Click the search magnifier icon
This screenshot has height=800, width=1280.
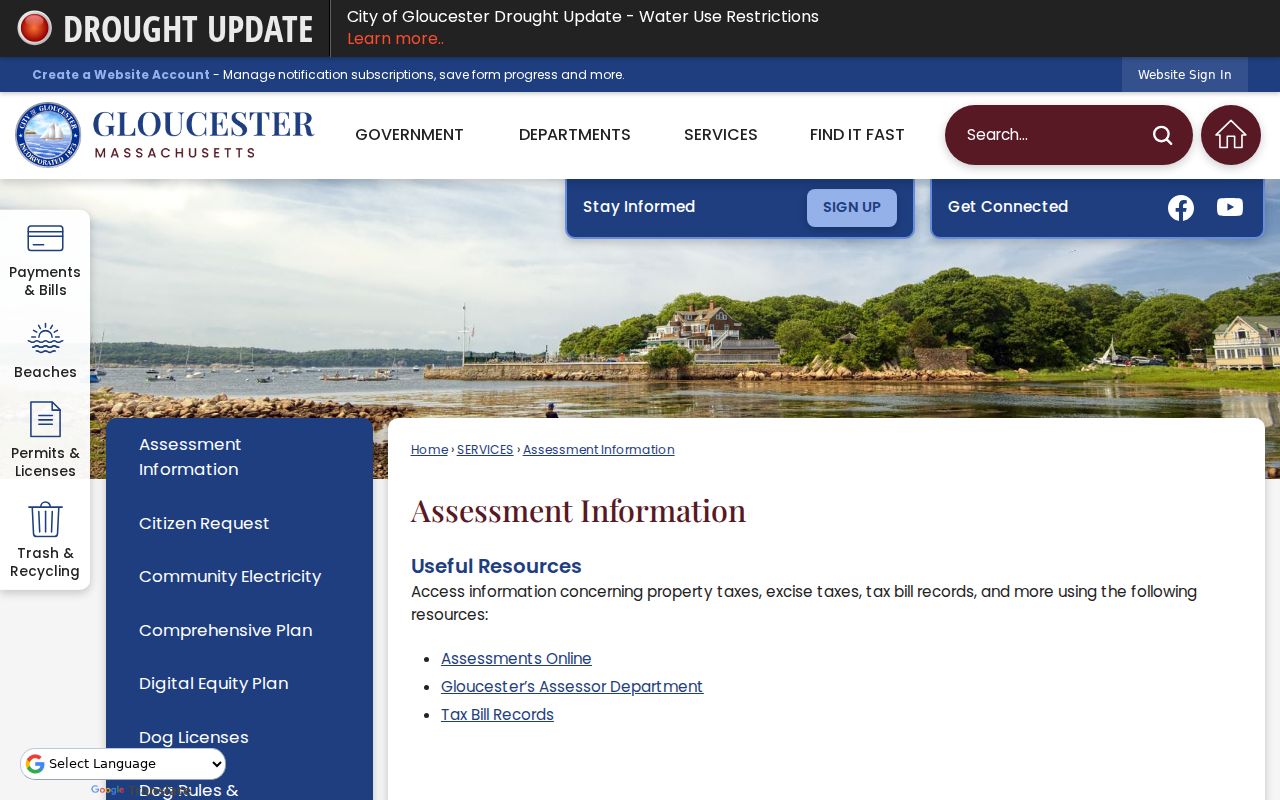coord(1162,135)
